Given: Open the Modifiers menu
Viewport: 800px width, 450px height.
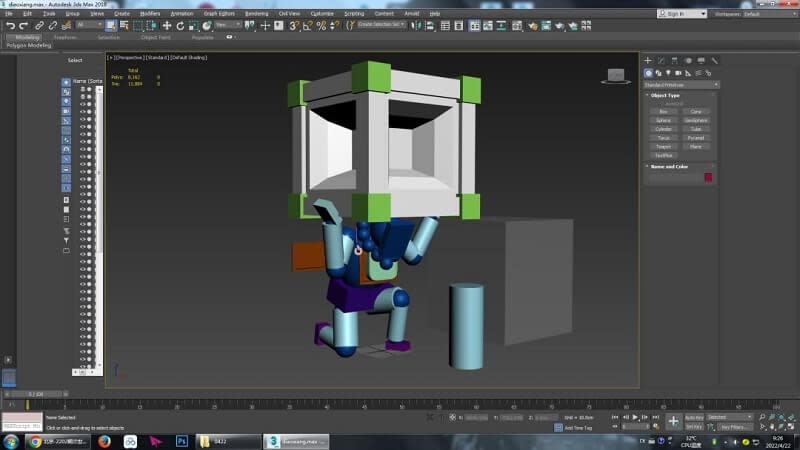Looking at the screenshot, I should click(150, 14).
